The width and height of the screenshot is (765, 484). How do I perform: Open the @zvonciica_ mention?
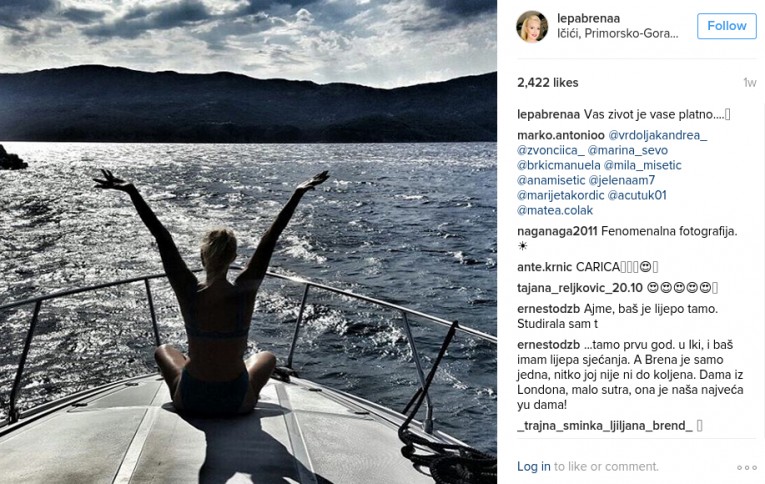[550, 150]
